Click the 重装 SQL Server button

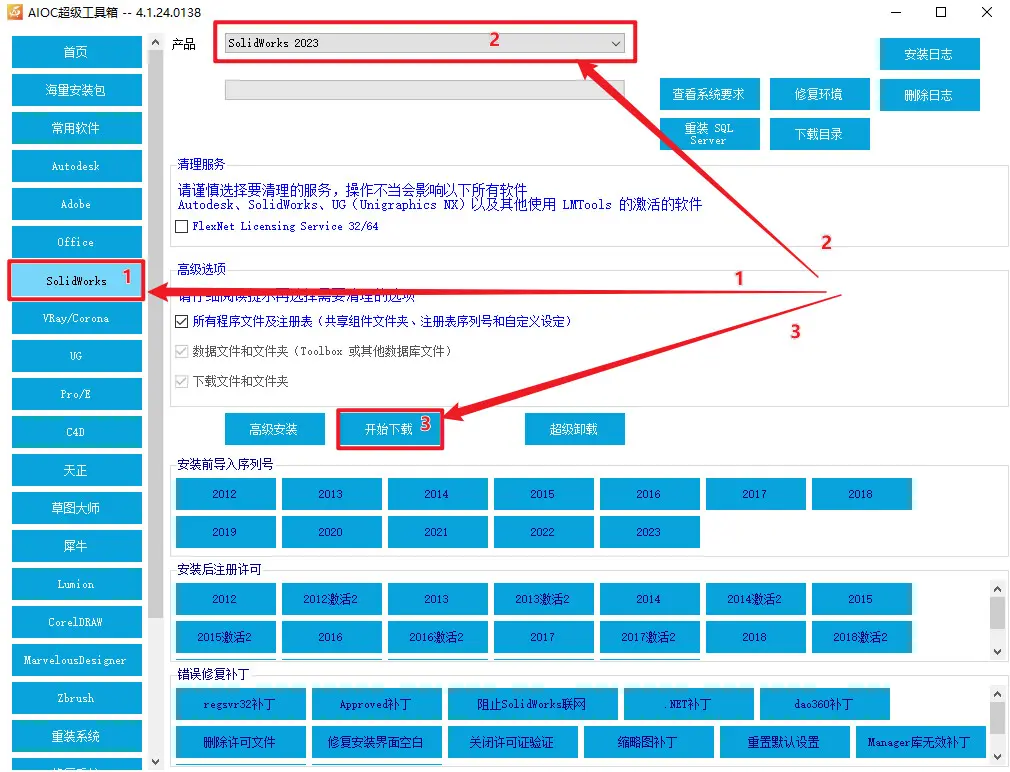(x=709, y=134)
